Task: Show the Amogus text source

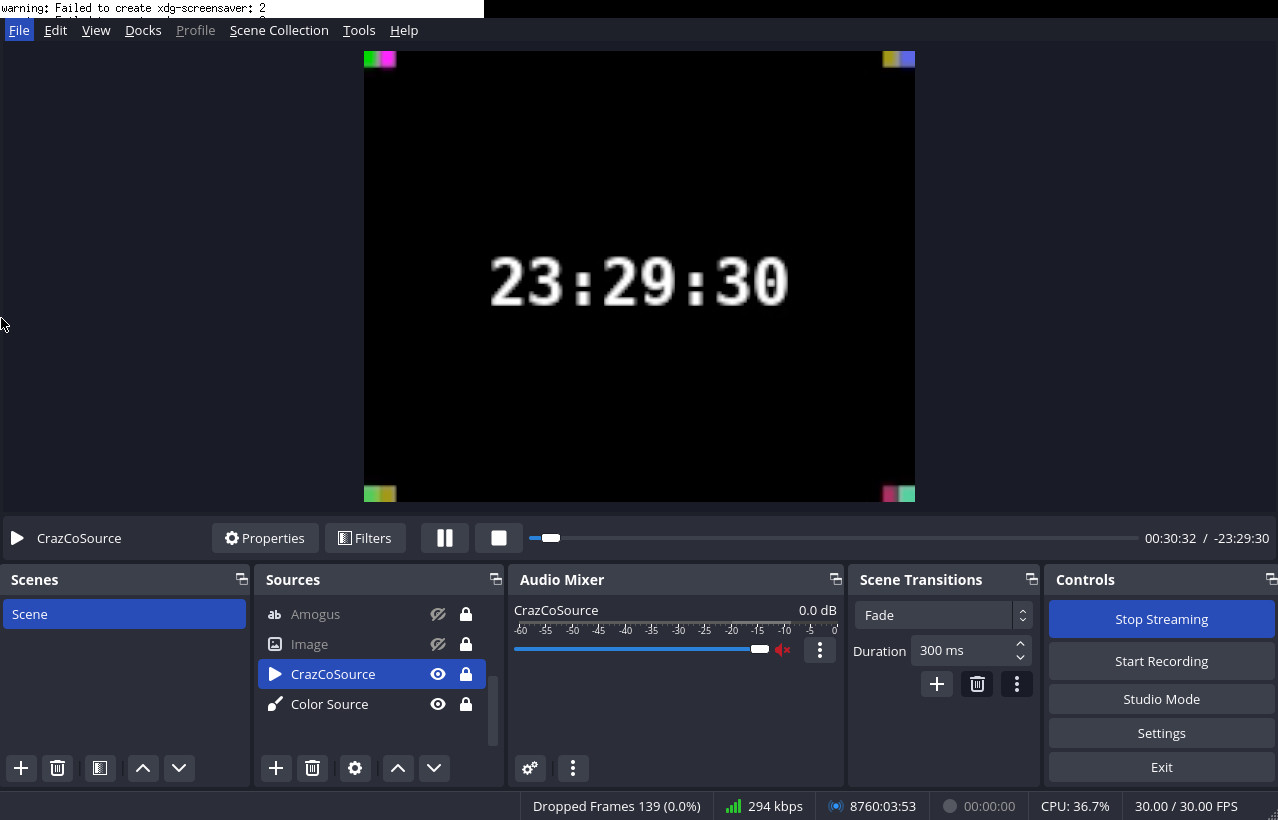Action: coord(438,614)
